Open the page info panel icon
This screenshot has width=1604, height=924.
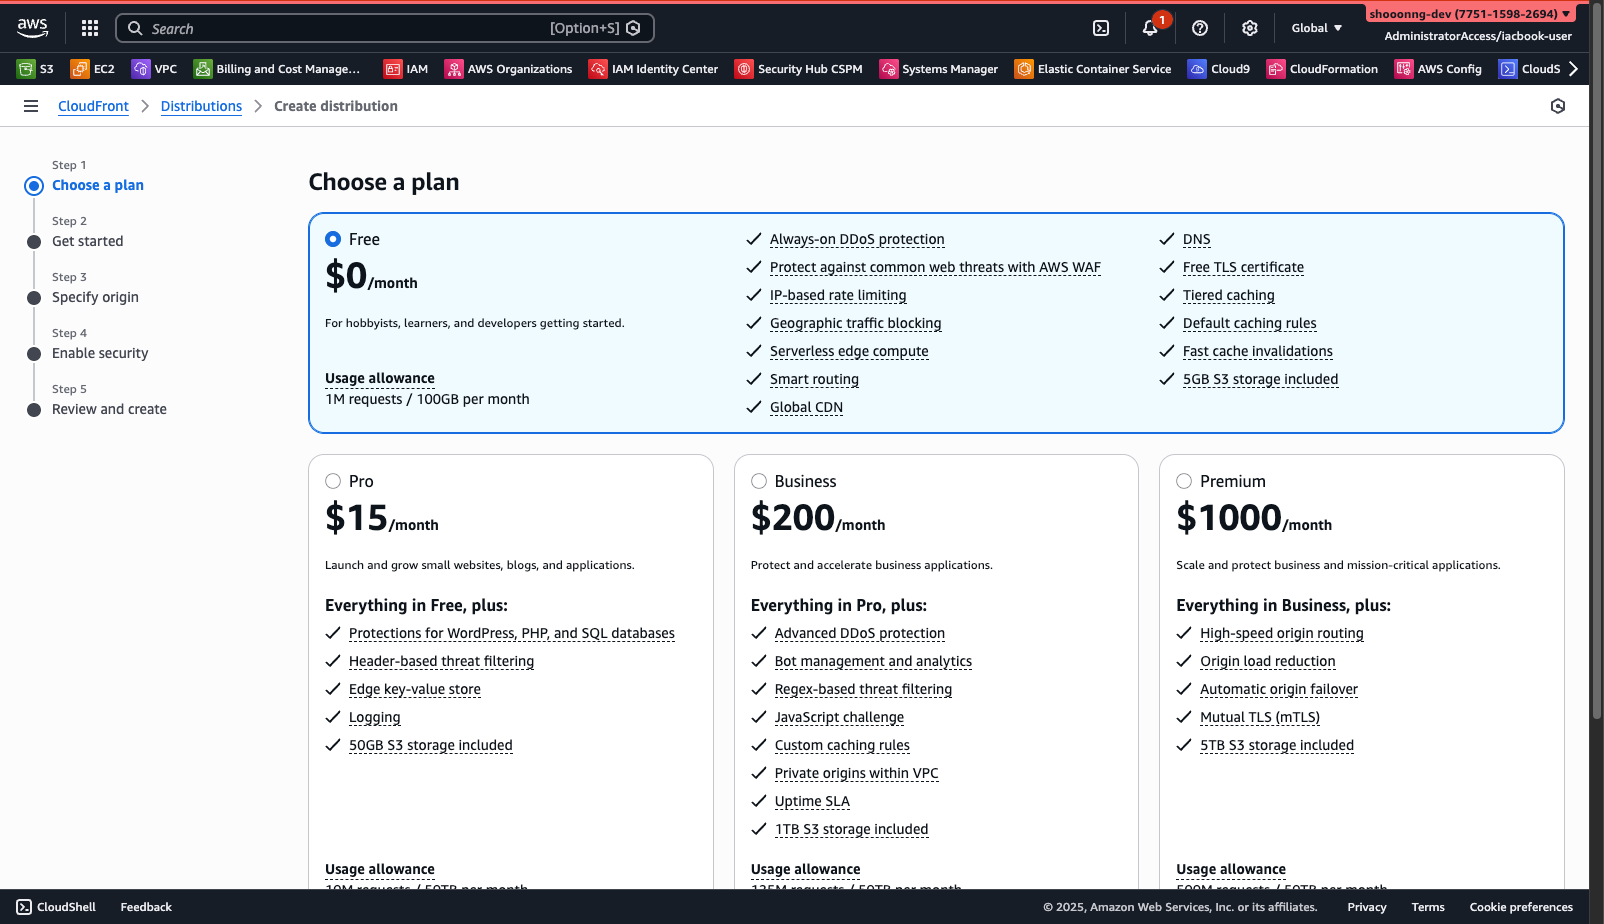1557,106
